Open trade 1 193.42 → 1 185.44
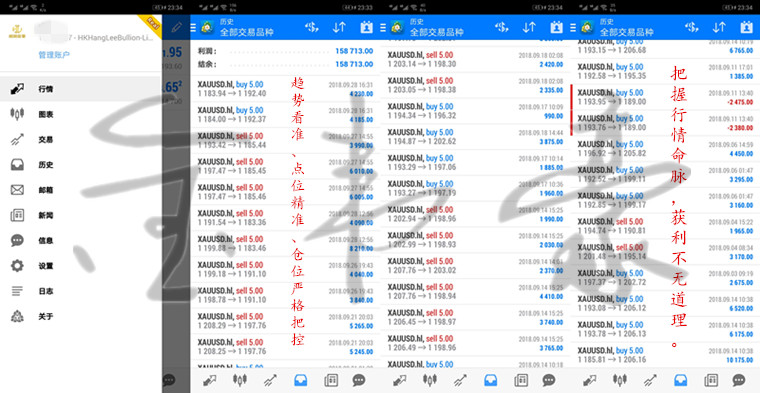This screenshot has height=393, width=760. tap(285, 141)
